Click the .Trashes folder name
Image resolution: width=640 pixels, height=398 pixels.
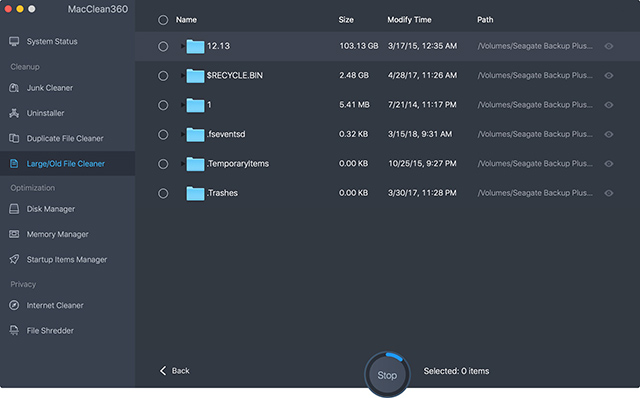(x=222, y=193)
